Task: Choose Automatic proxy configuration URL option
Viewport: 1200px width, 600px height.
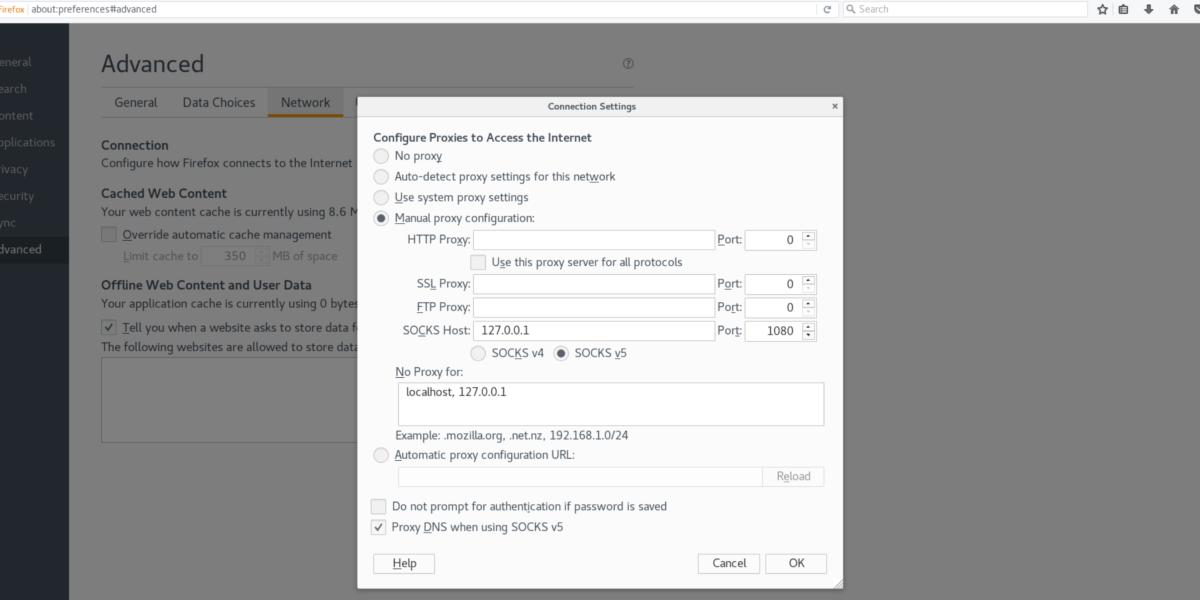Action: pos(381,455)
